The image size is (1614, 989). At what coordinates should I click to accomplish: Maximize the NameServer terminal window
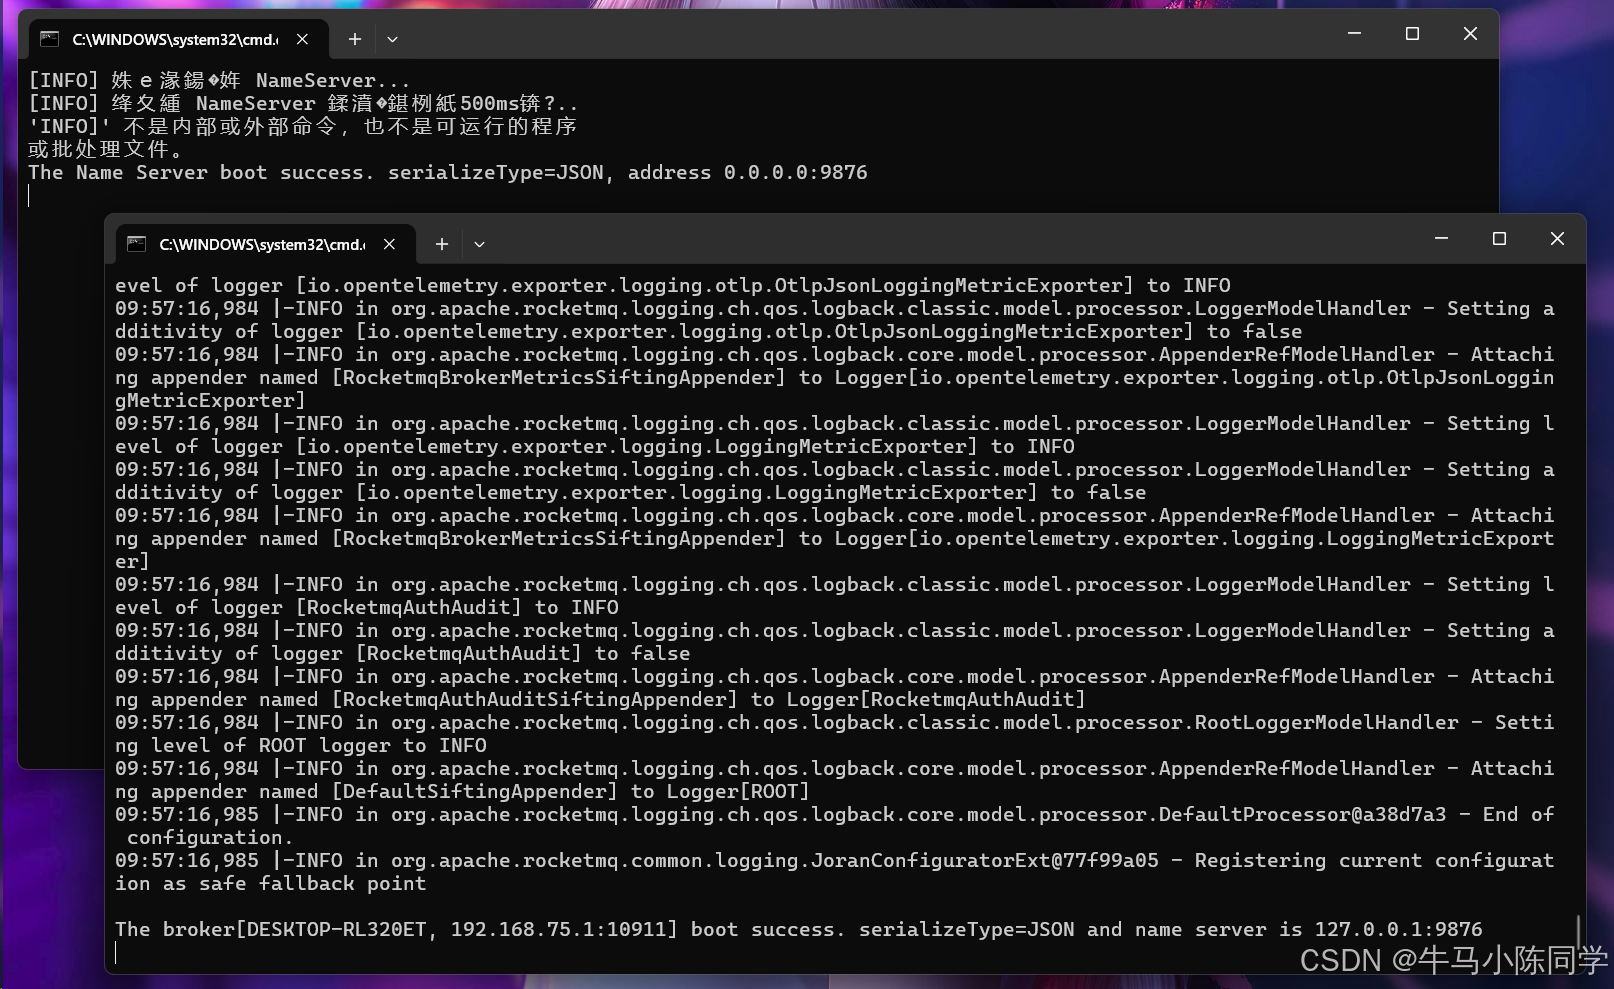point(1412,34)
